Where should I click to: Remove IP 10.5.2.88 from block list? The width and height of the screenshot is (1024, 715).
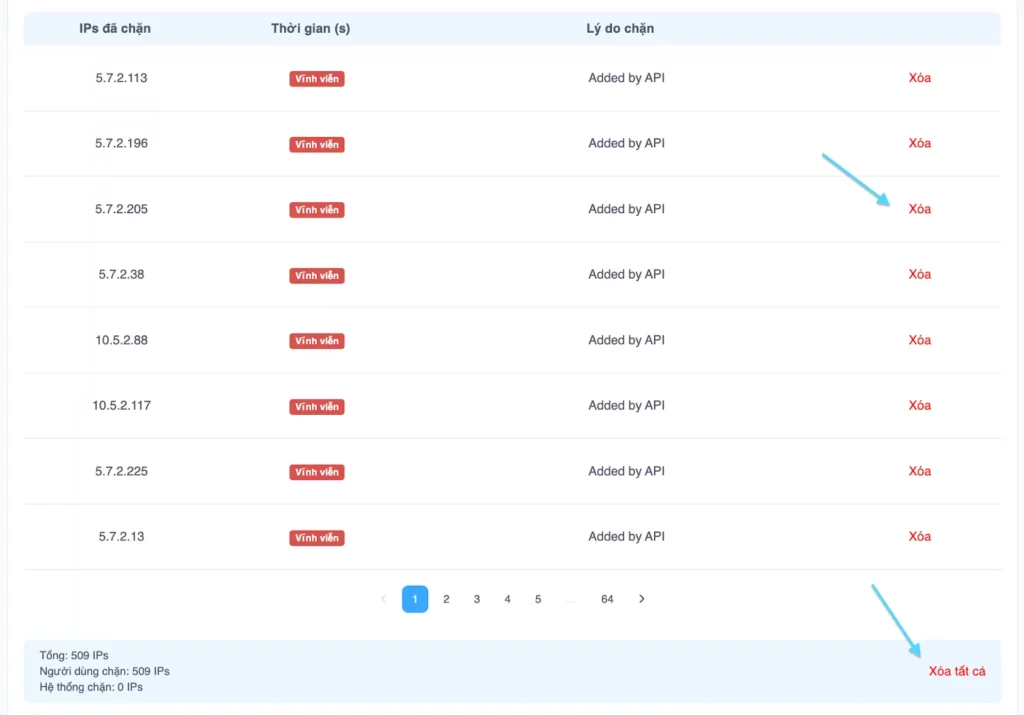(919, 340)
